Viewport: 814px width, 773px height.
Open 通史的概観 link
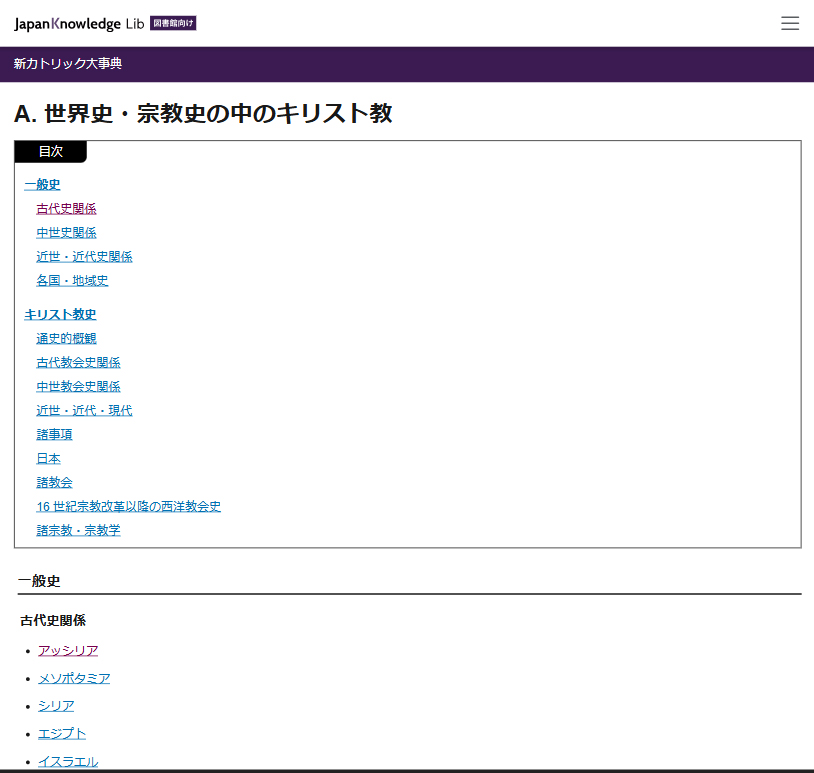66,338
